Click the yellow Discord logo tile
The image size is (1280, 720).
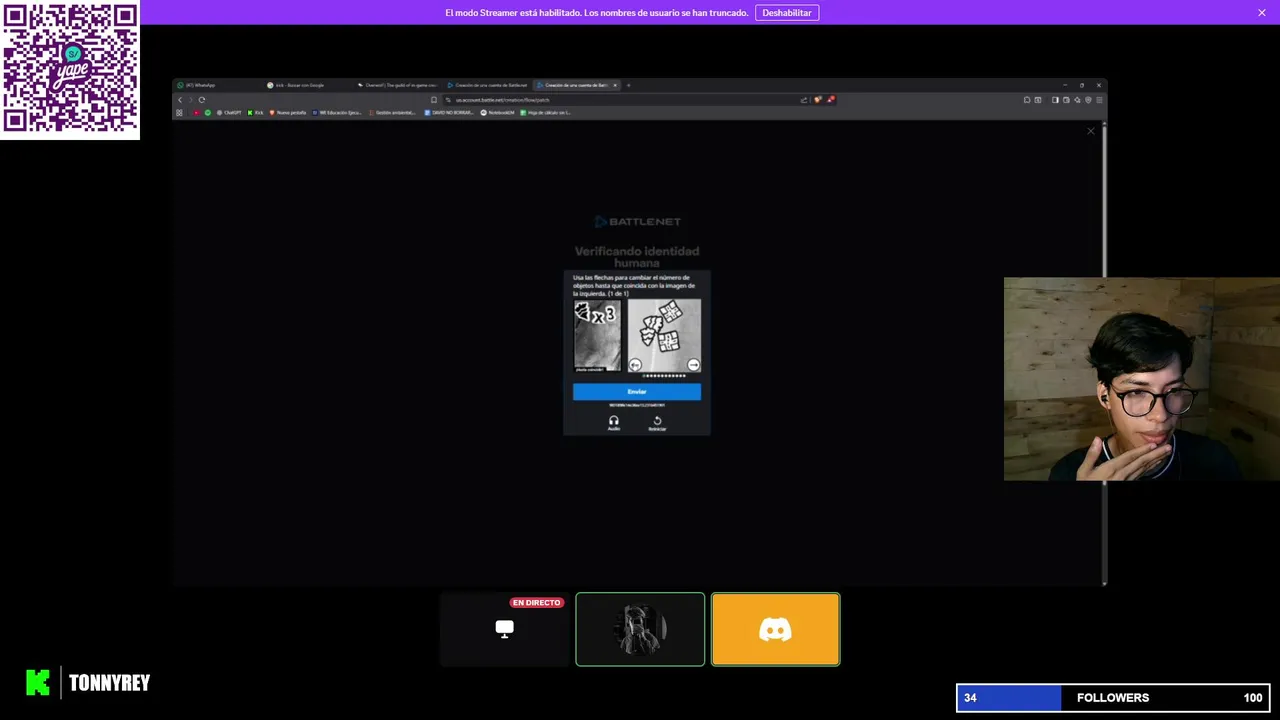point(776,629)
